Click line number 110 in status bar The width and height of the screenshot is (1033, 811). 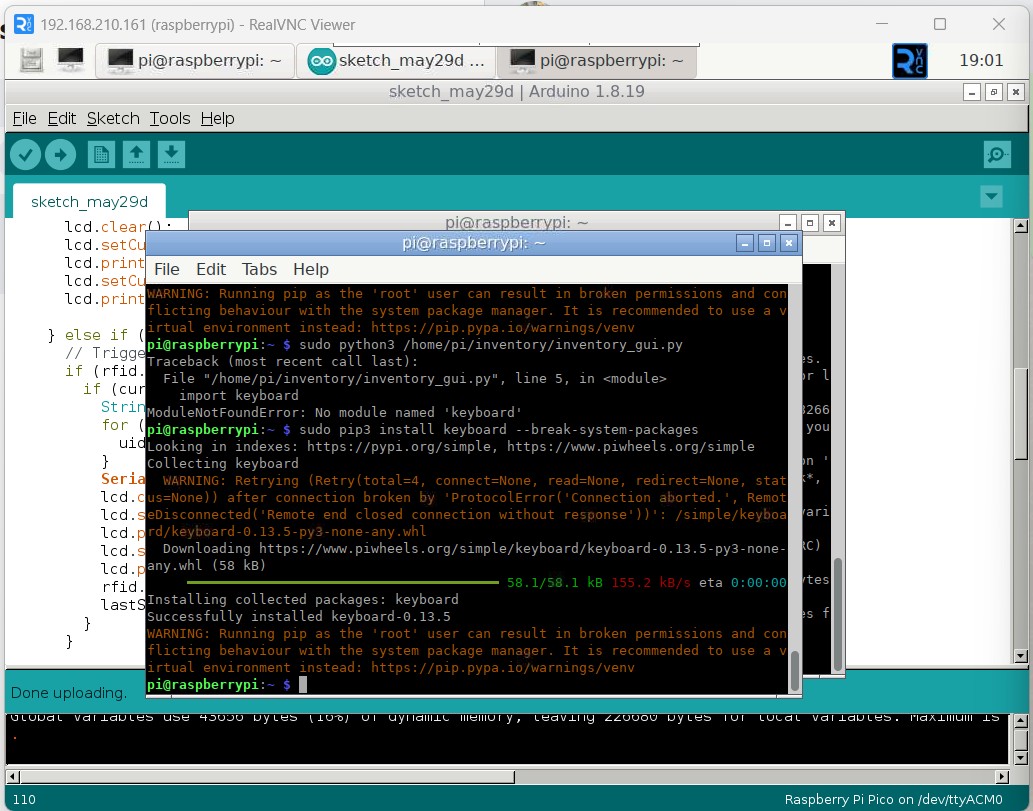point(24,799)
